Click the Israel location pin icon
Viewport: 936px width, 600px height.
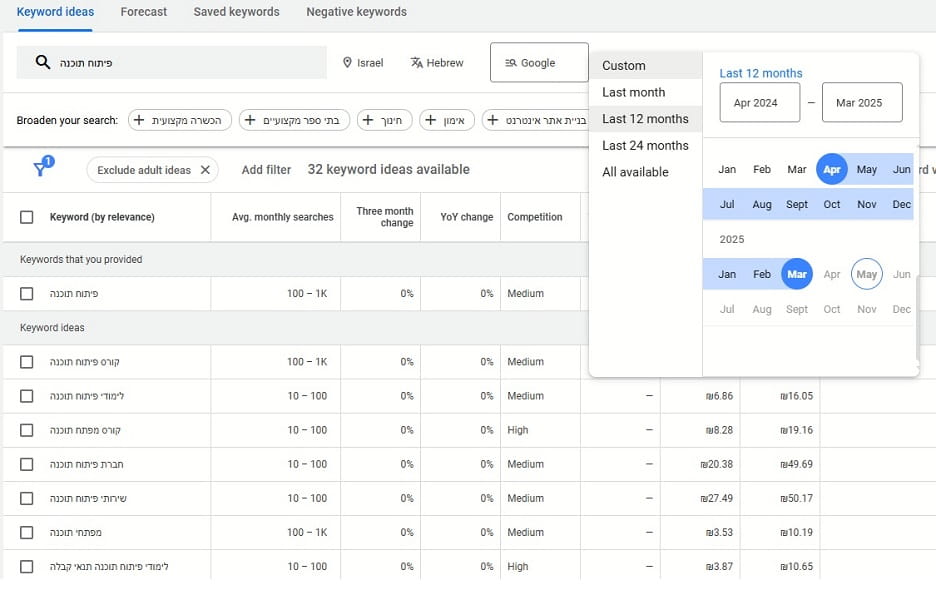347,63
